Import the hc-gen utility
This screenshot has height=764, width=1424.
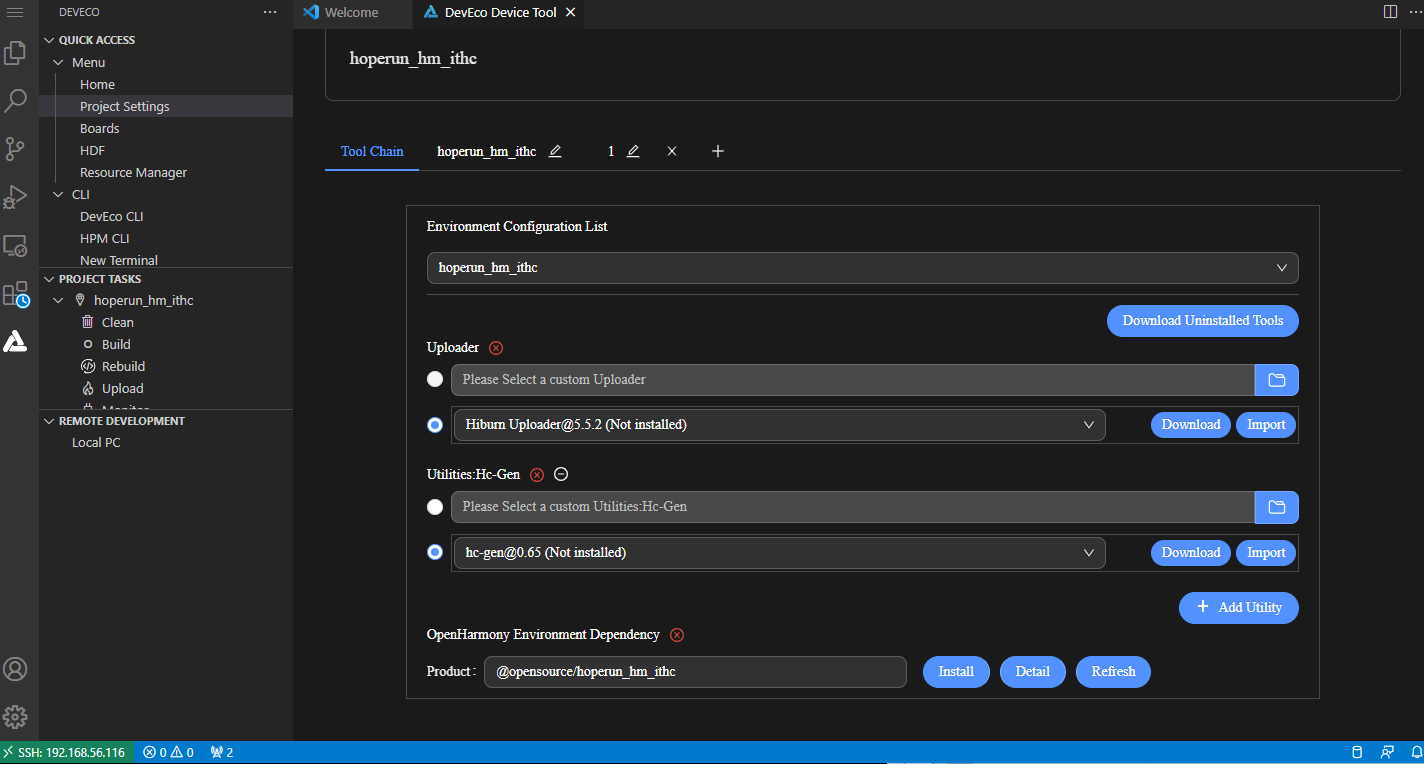[1266, 552]
